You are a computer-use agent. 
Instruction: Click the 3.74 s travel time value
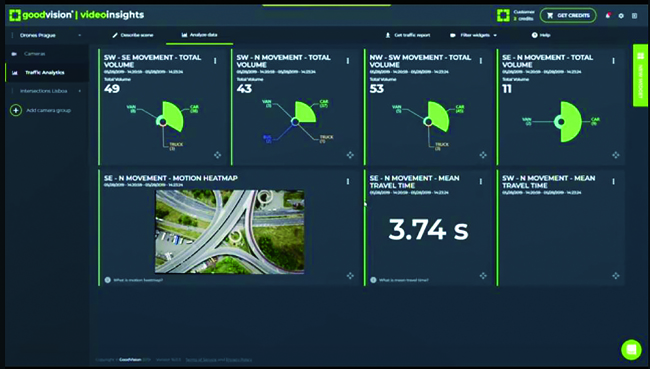pos(428,229)
